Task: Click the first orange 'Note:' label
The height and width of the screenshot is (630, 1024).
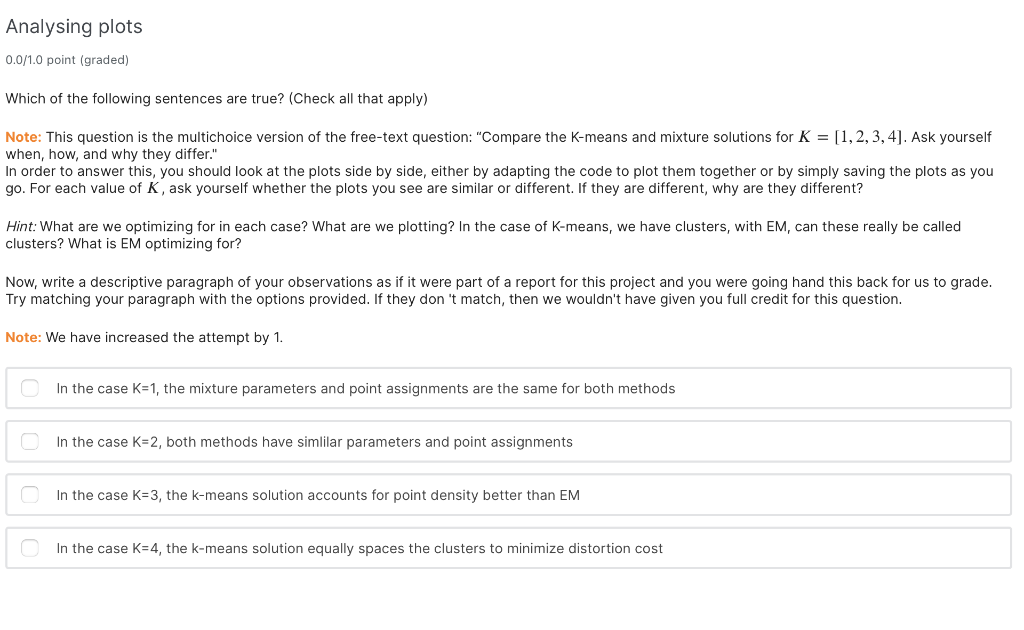Action: coord(24,137)
